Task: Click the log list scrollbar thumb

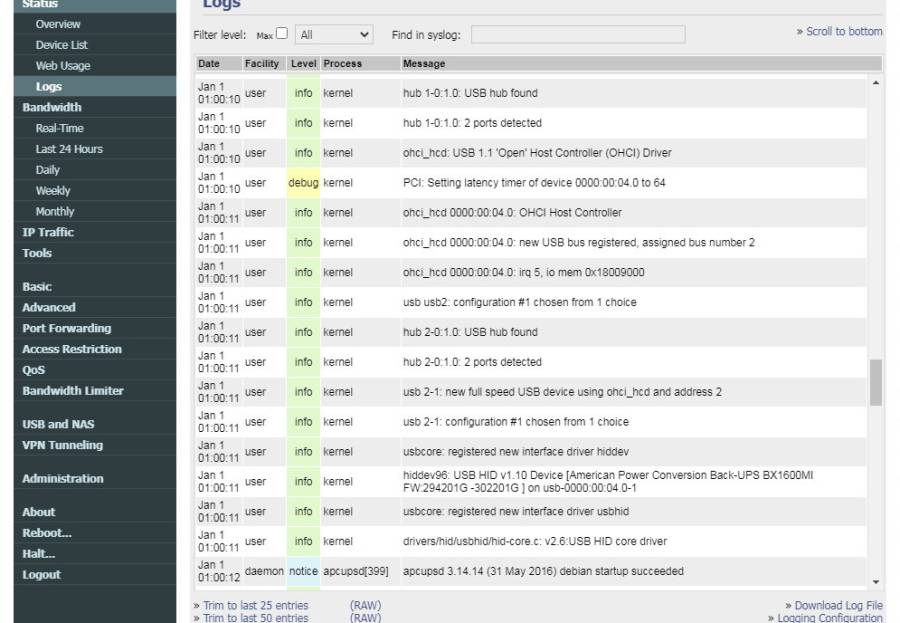Action: click(876, 382)
